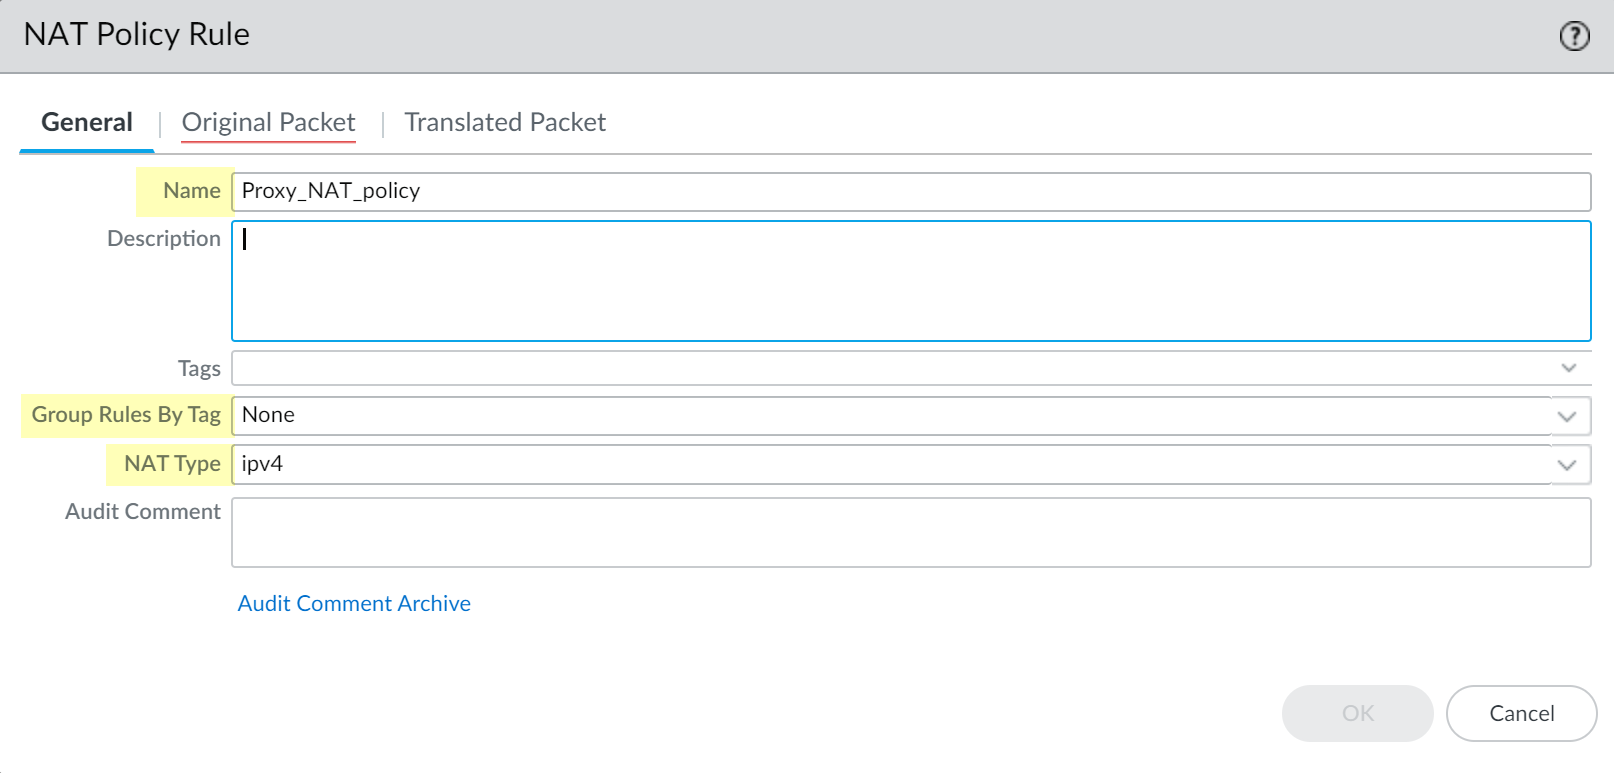Click the Name field containing Proxy_NAT_policy
The width and height of the screenshot is (1614, 773).
pyautogui.click(x=910, y=191)
